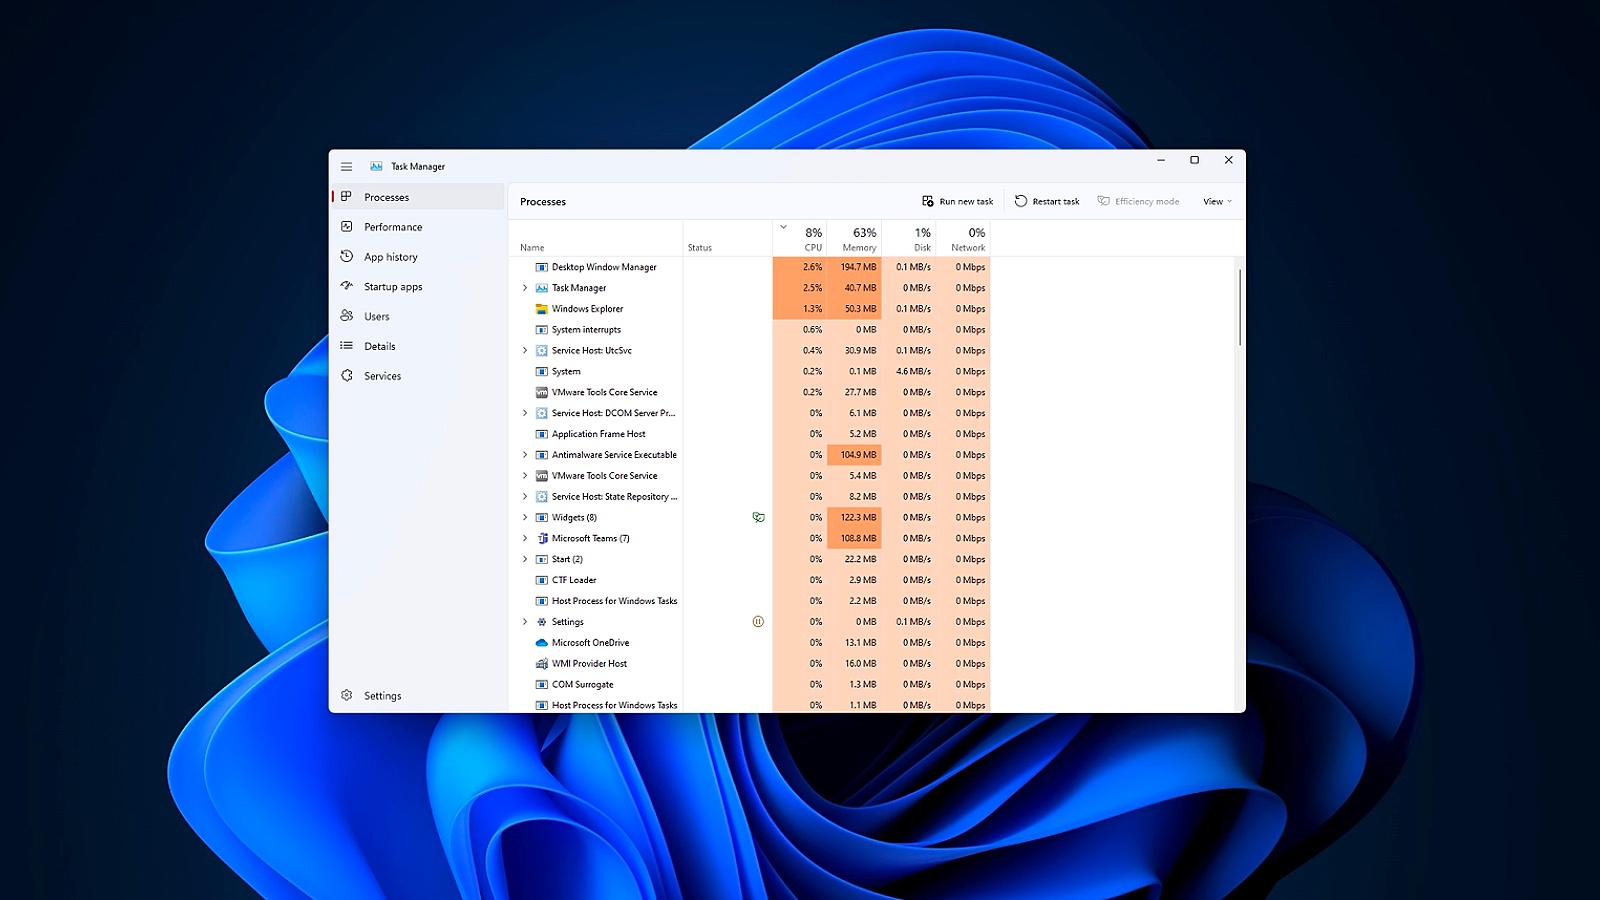Screen dimensions: 1600x900
Task: Click the CTF Loader process icon
Action: point(541,580)
